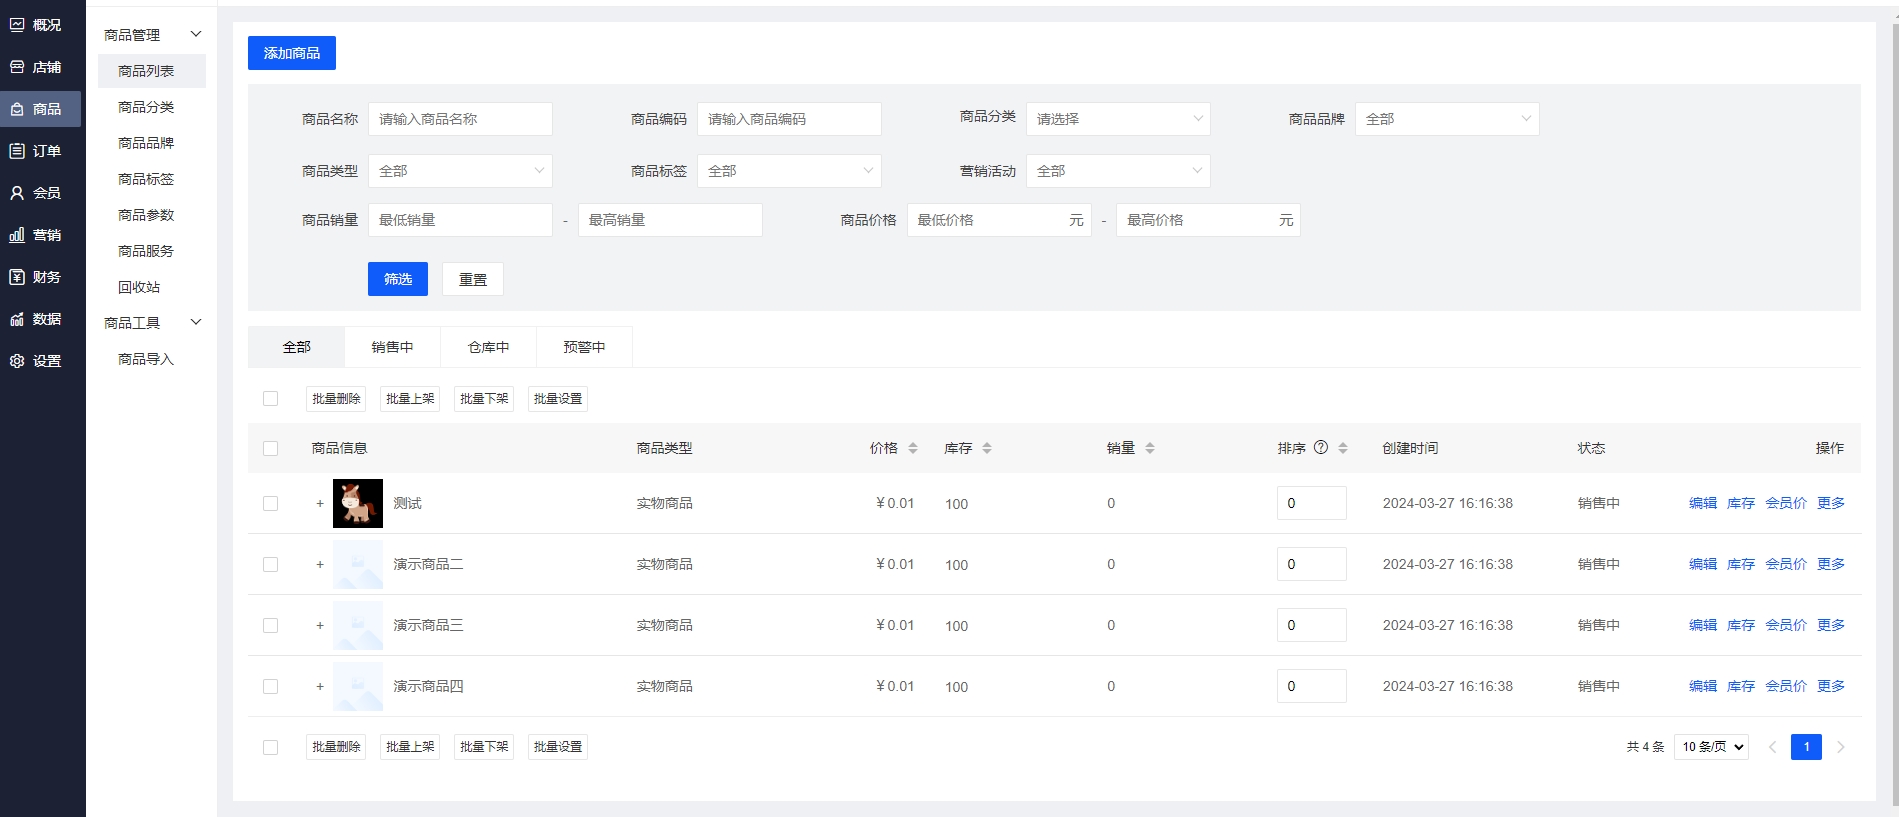
Task: Expand the 演示商品三 row with plus sign
Action: pos(320,625)
